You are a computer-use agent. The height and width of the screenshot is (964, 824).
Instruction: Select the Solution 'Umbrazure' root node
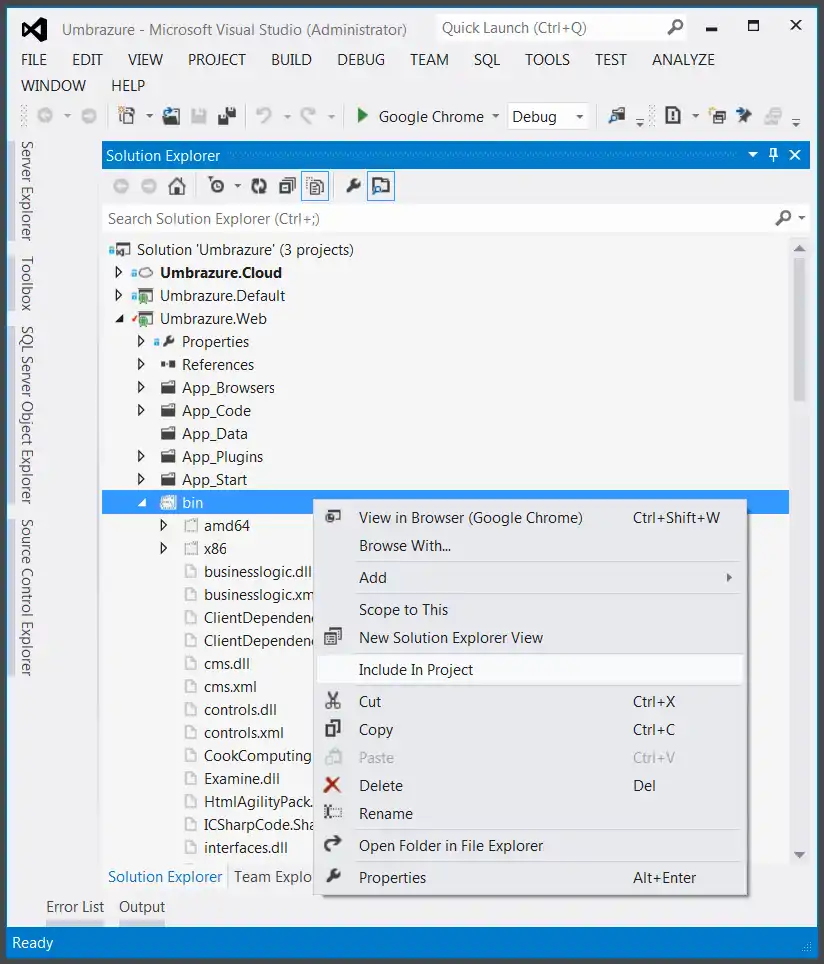[x=245, y=250]
